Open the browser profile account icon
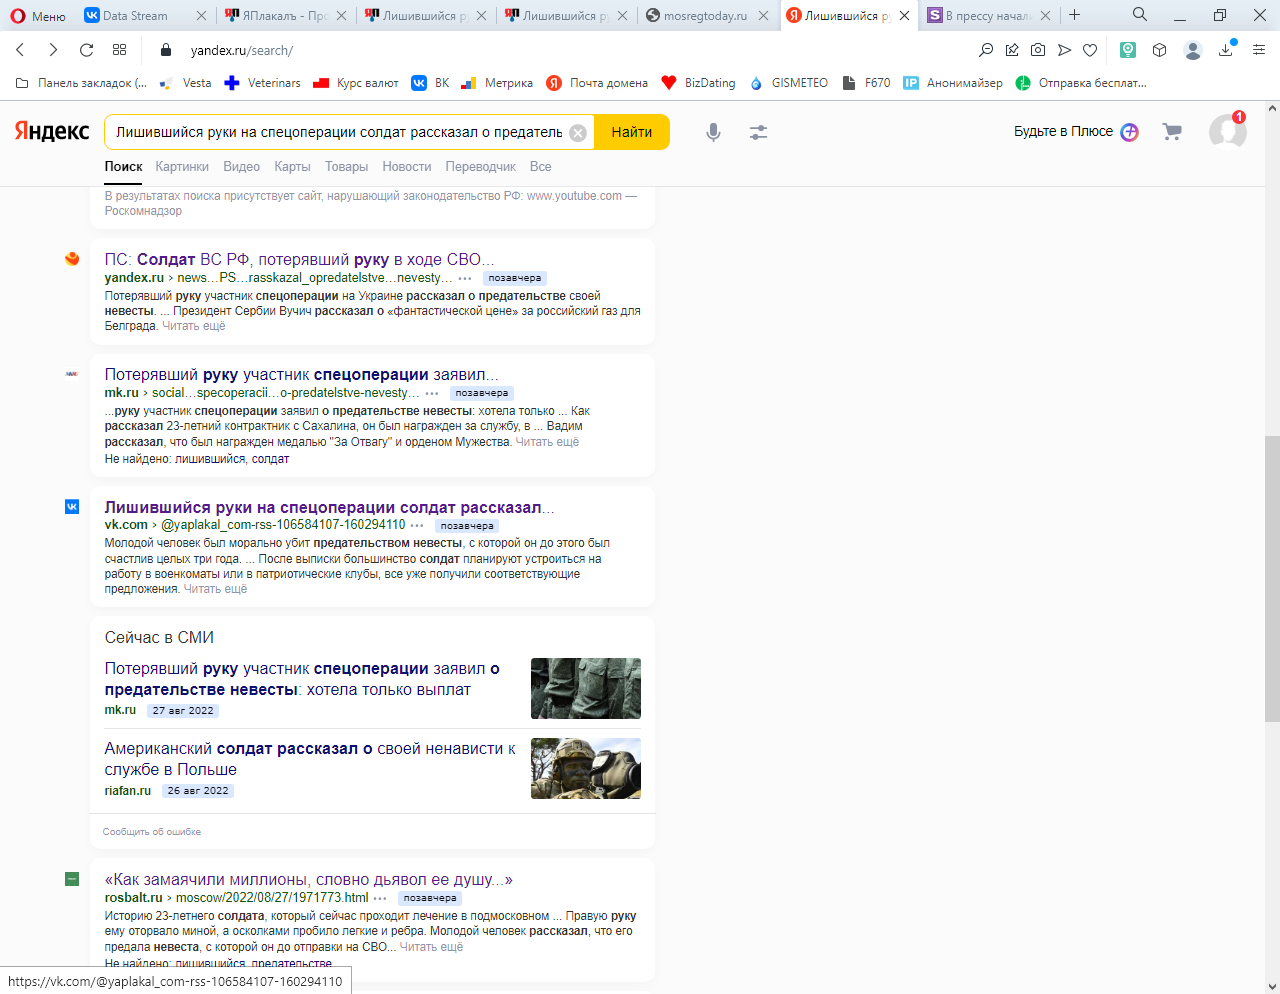The height and width of the screenshot is (994, 1280). pos(1192,50)
